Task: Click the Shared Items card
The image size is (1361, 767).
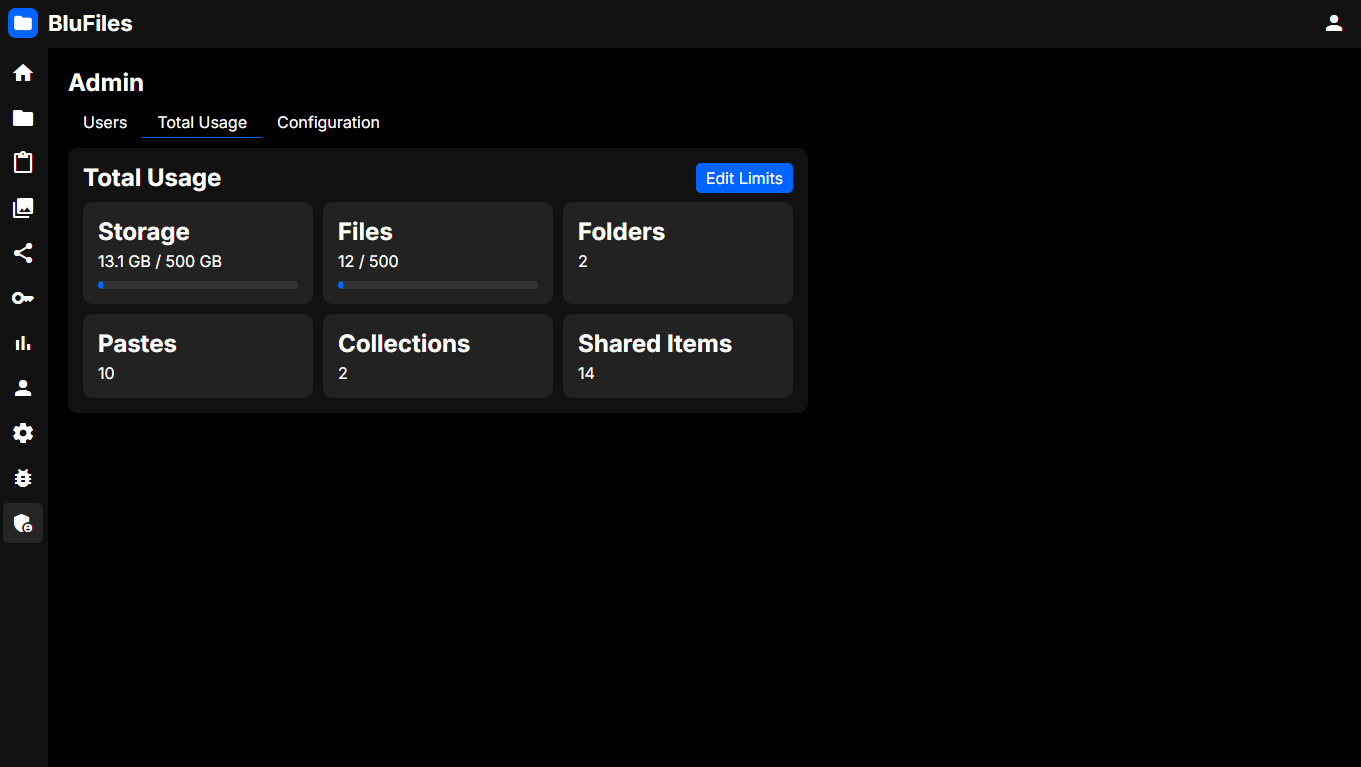Action: coord(678,356)
